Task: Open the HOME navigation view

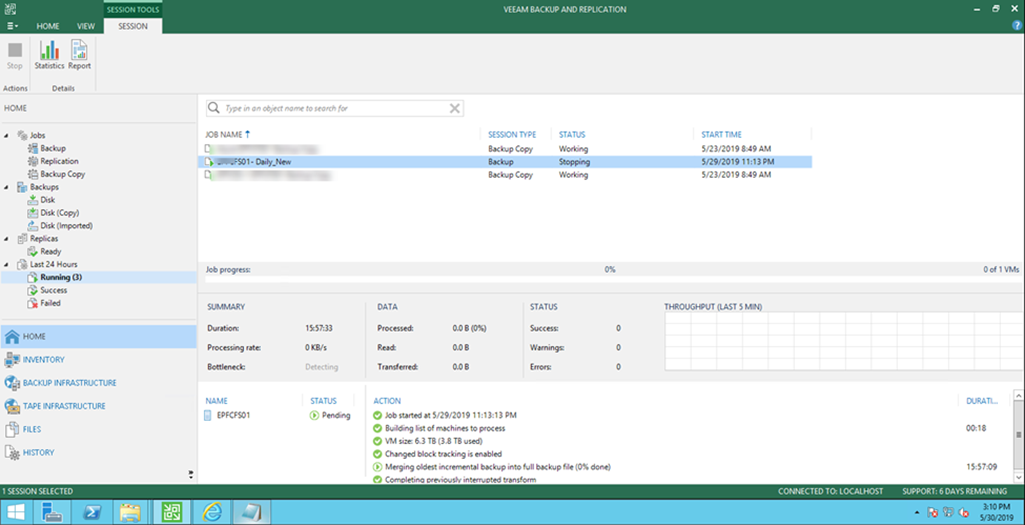Action: [98, 337]
